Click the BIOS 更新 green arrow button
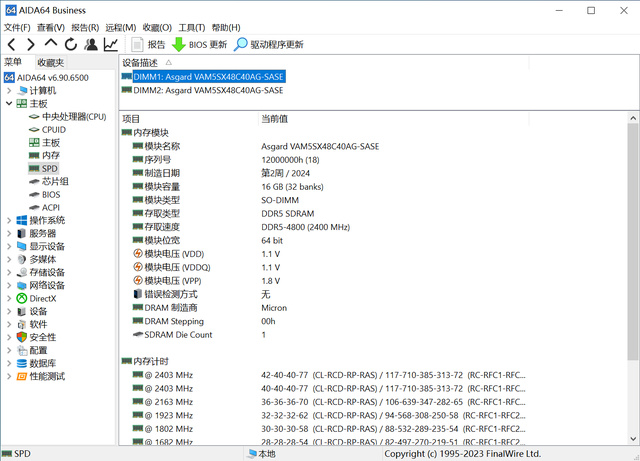Viewport: 640px width, 461px height. click(199, 45)
